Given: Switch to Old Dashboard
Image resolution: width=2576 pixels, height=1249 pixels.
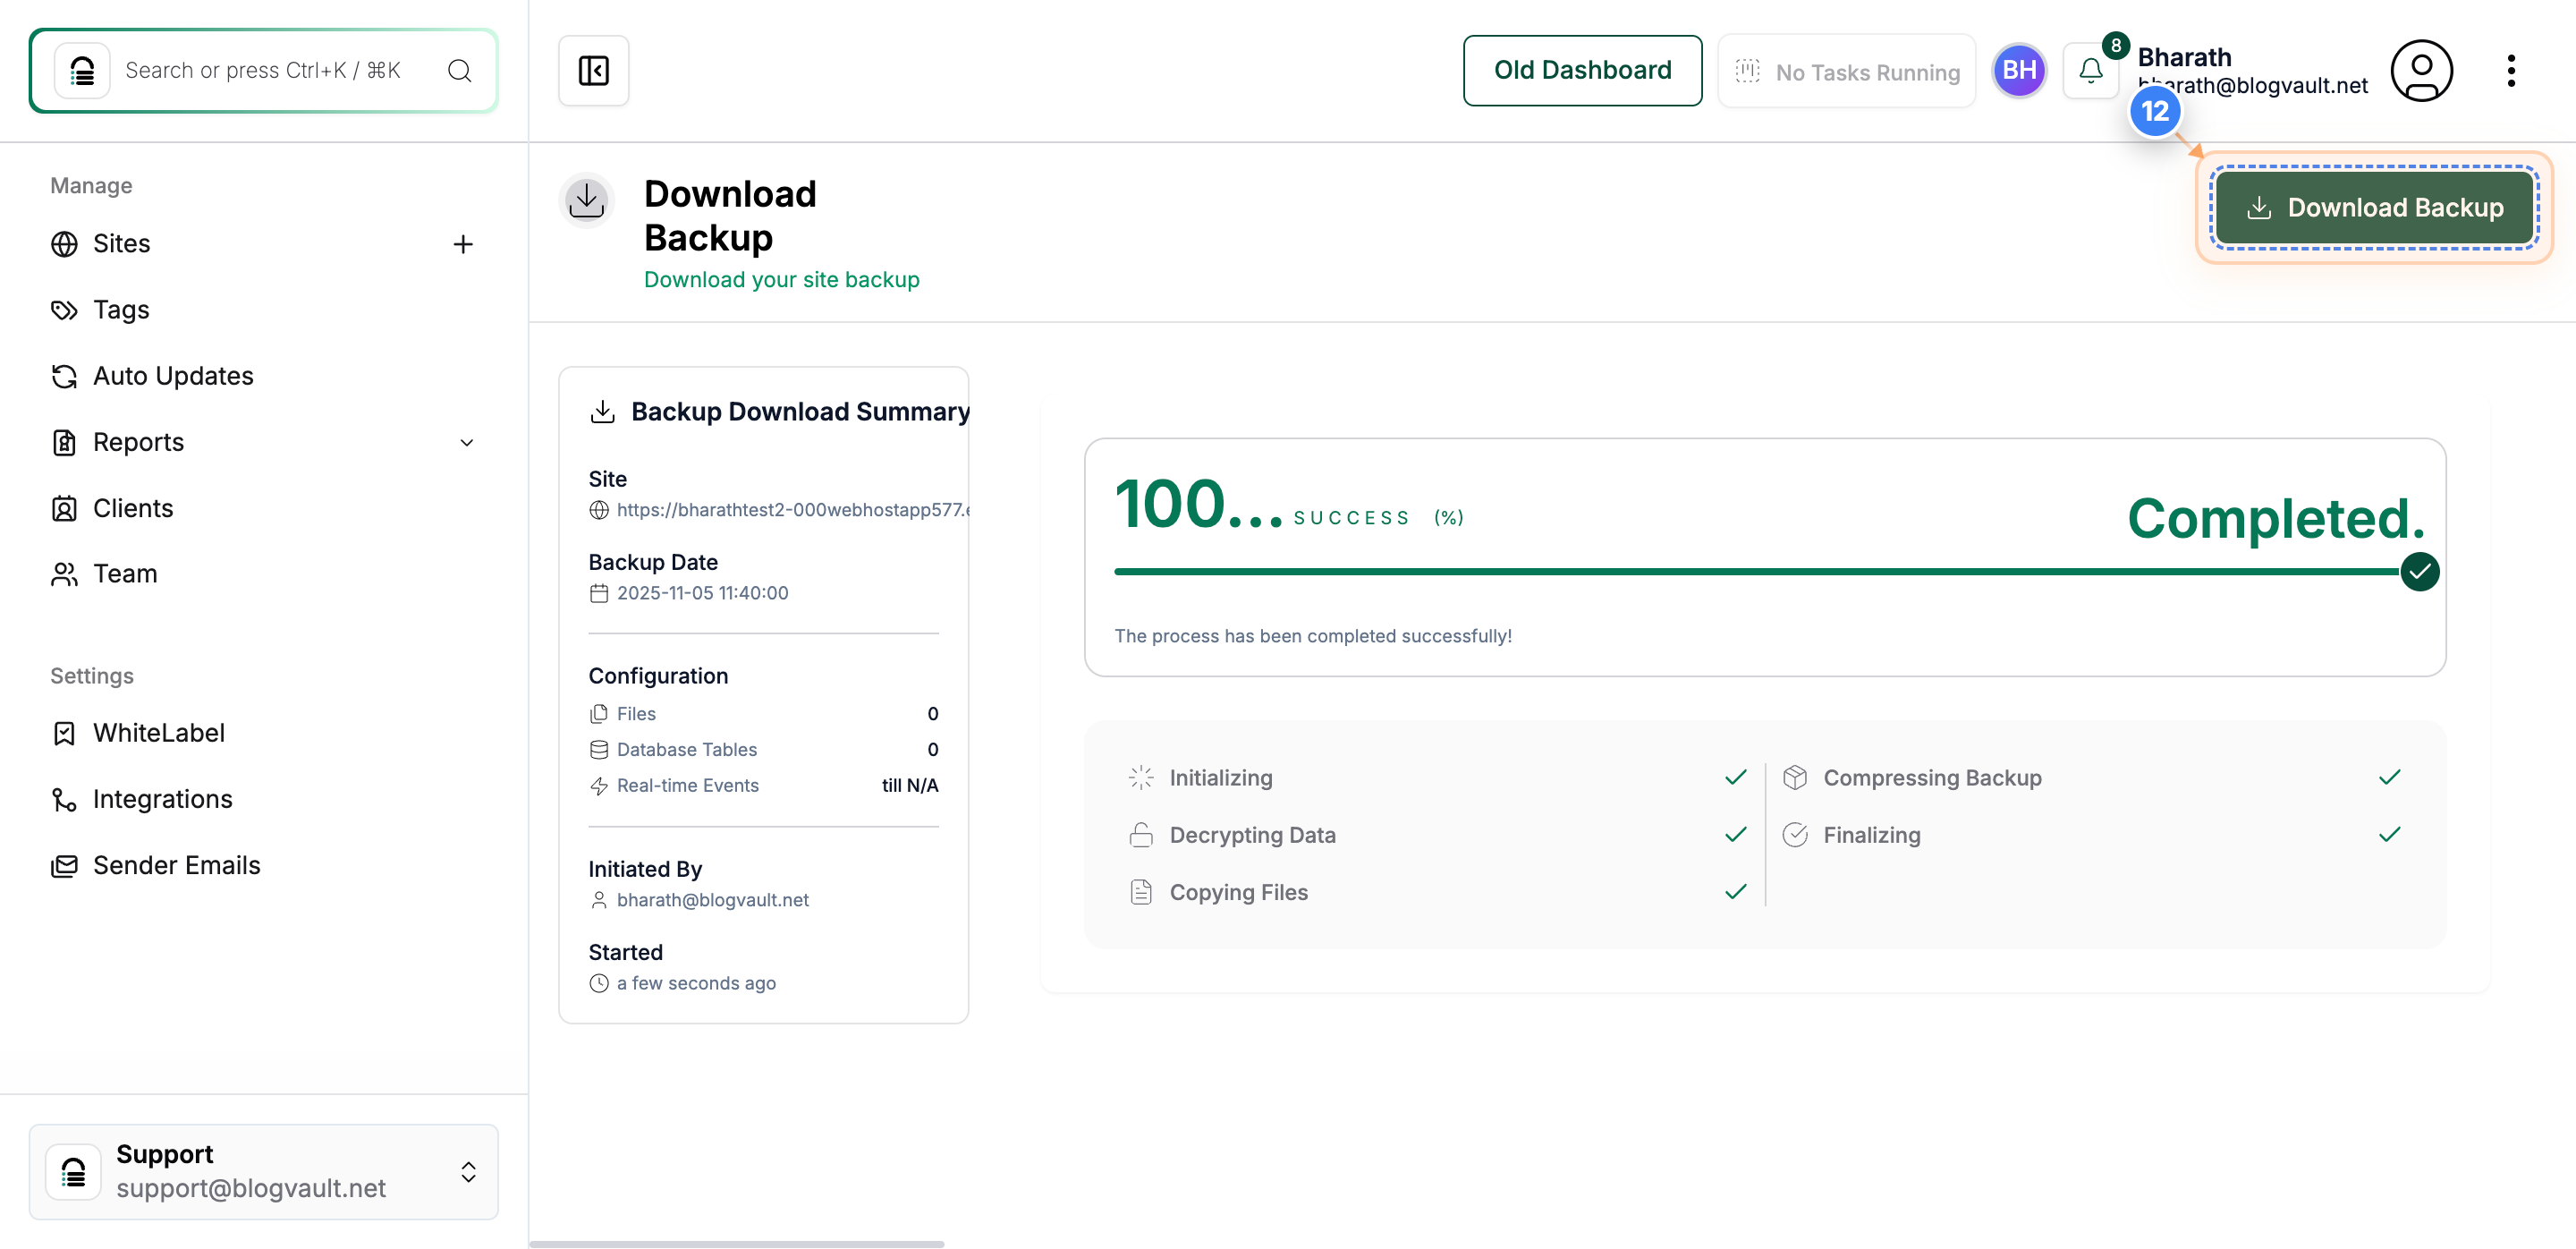Looking at the screenshot, I should pos(1582,70).
